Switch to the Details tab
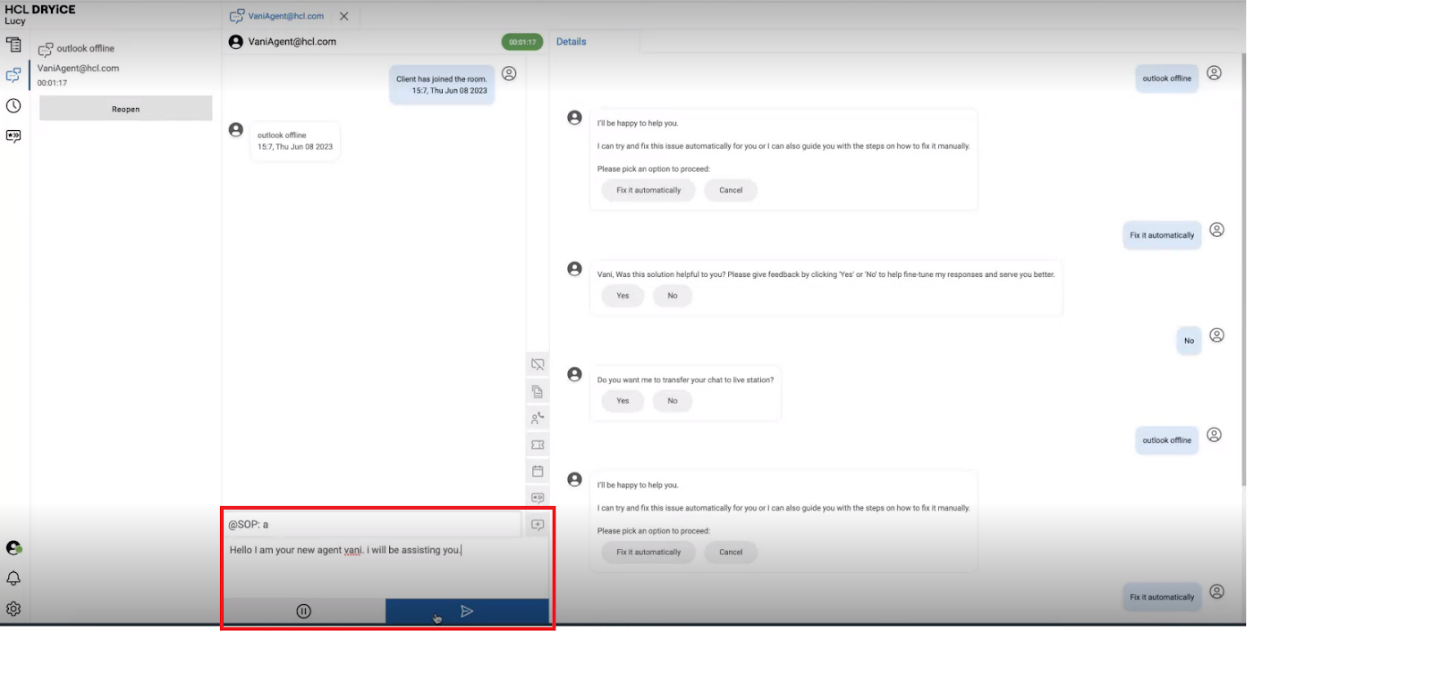This screenshot has height=679, width=1431. click(x=571, y=41)
